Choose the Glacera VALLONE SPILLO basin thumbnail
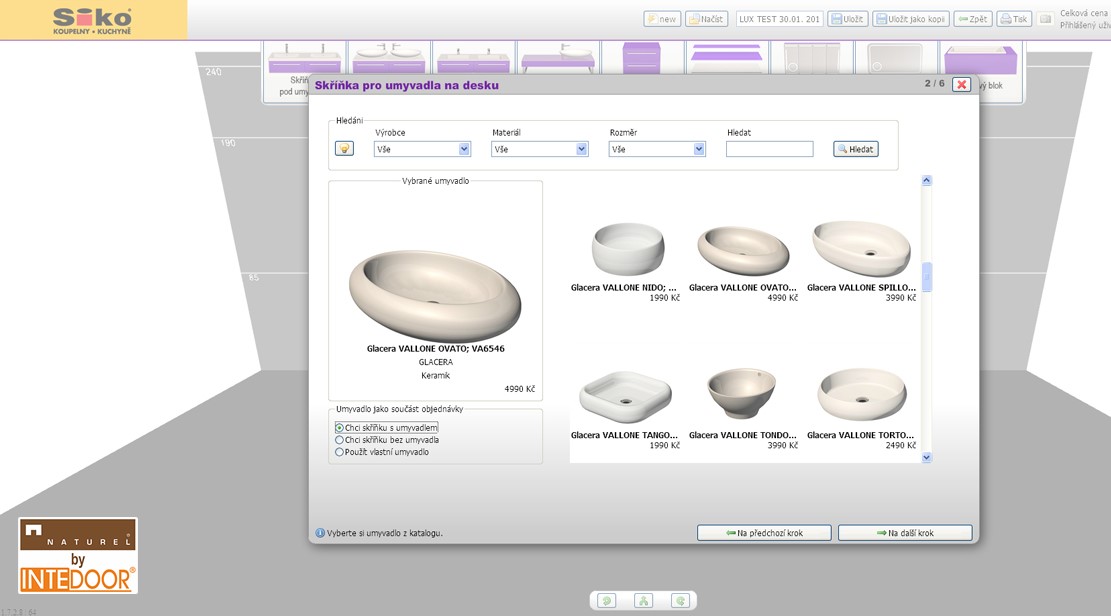The width and height of the screenshot is (1111, 616). pos(862,248)
